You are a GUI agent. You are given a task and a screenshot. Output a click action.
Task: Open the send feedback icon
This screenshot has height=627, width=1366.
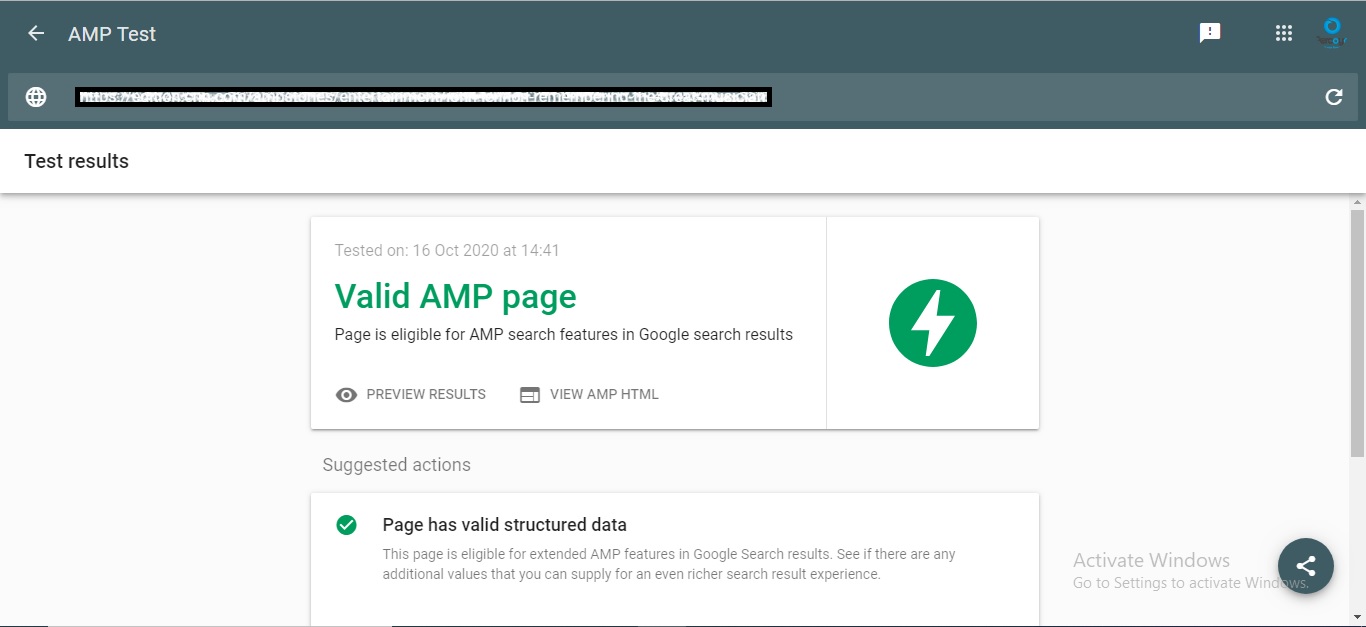pyautogui.click(x=1210, y=33)
